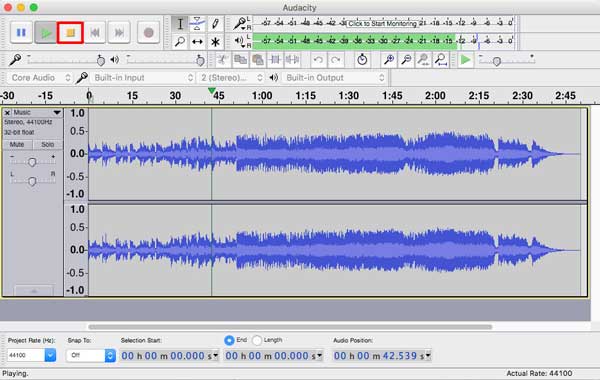
Task: Click Trim audio outside selection icon
Action: pyautogui.click(x=275, y=60)
